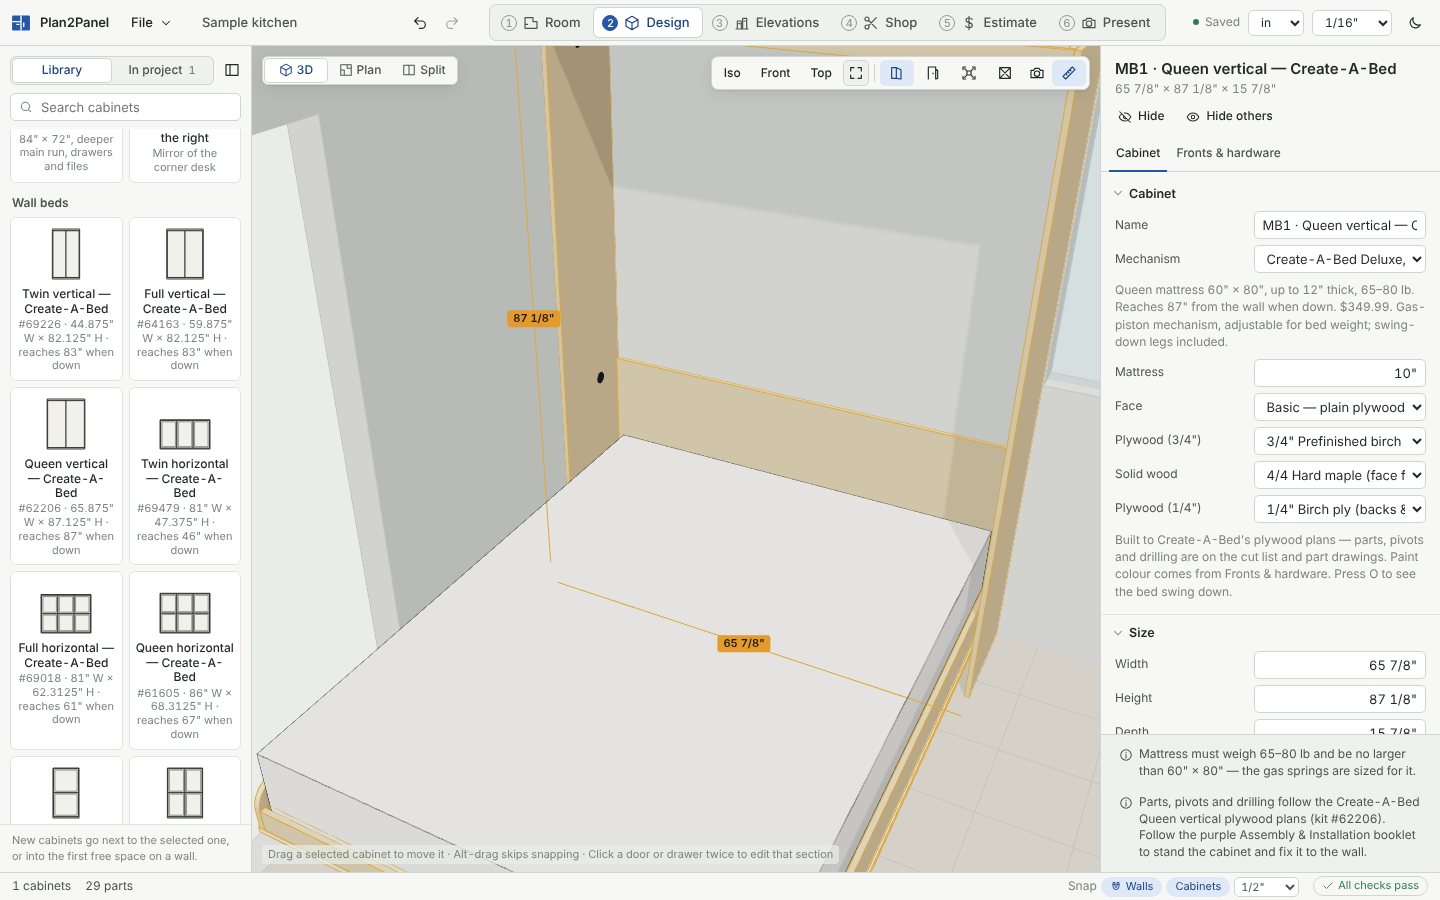1440x900 pixels.
Task: Click the redo arrow icon
Action: coord(452,23)
